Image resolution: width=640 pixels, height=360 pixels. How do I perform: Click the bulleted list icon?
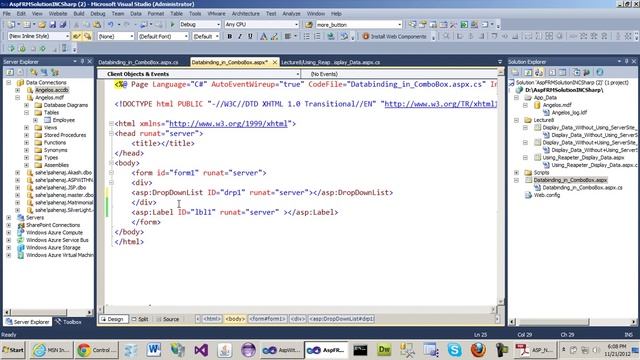[307, 36]
